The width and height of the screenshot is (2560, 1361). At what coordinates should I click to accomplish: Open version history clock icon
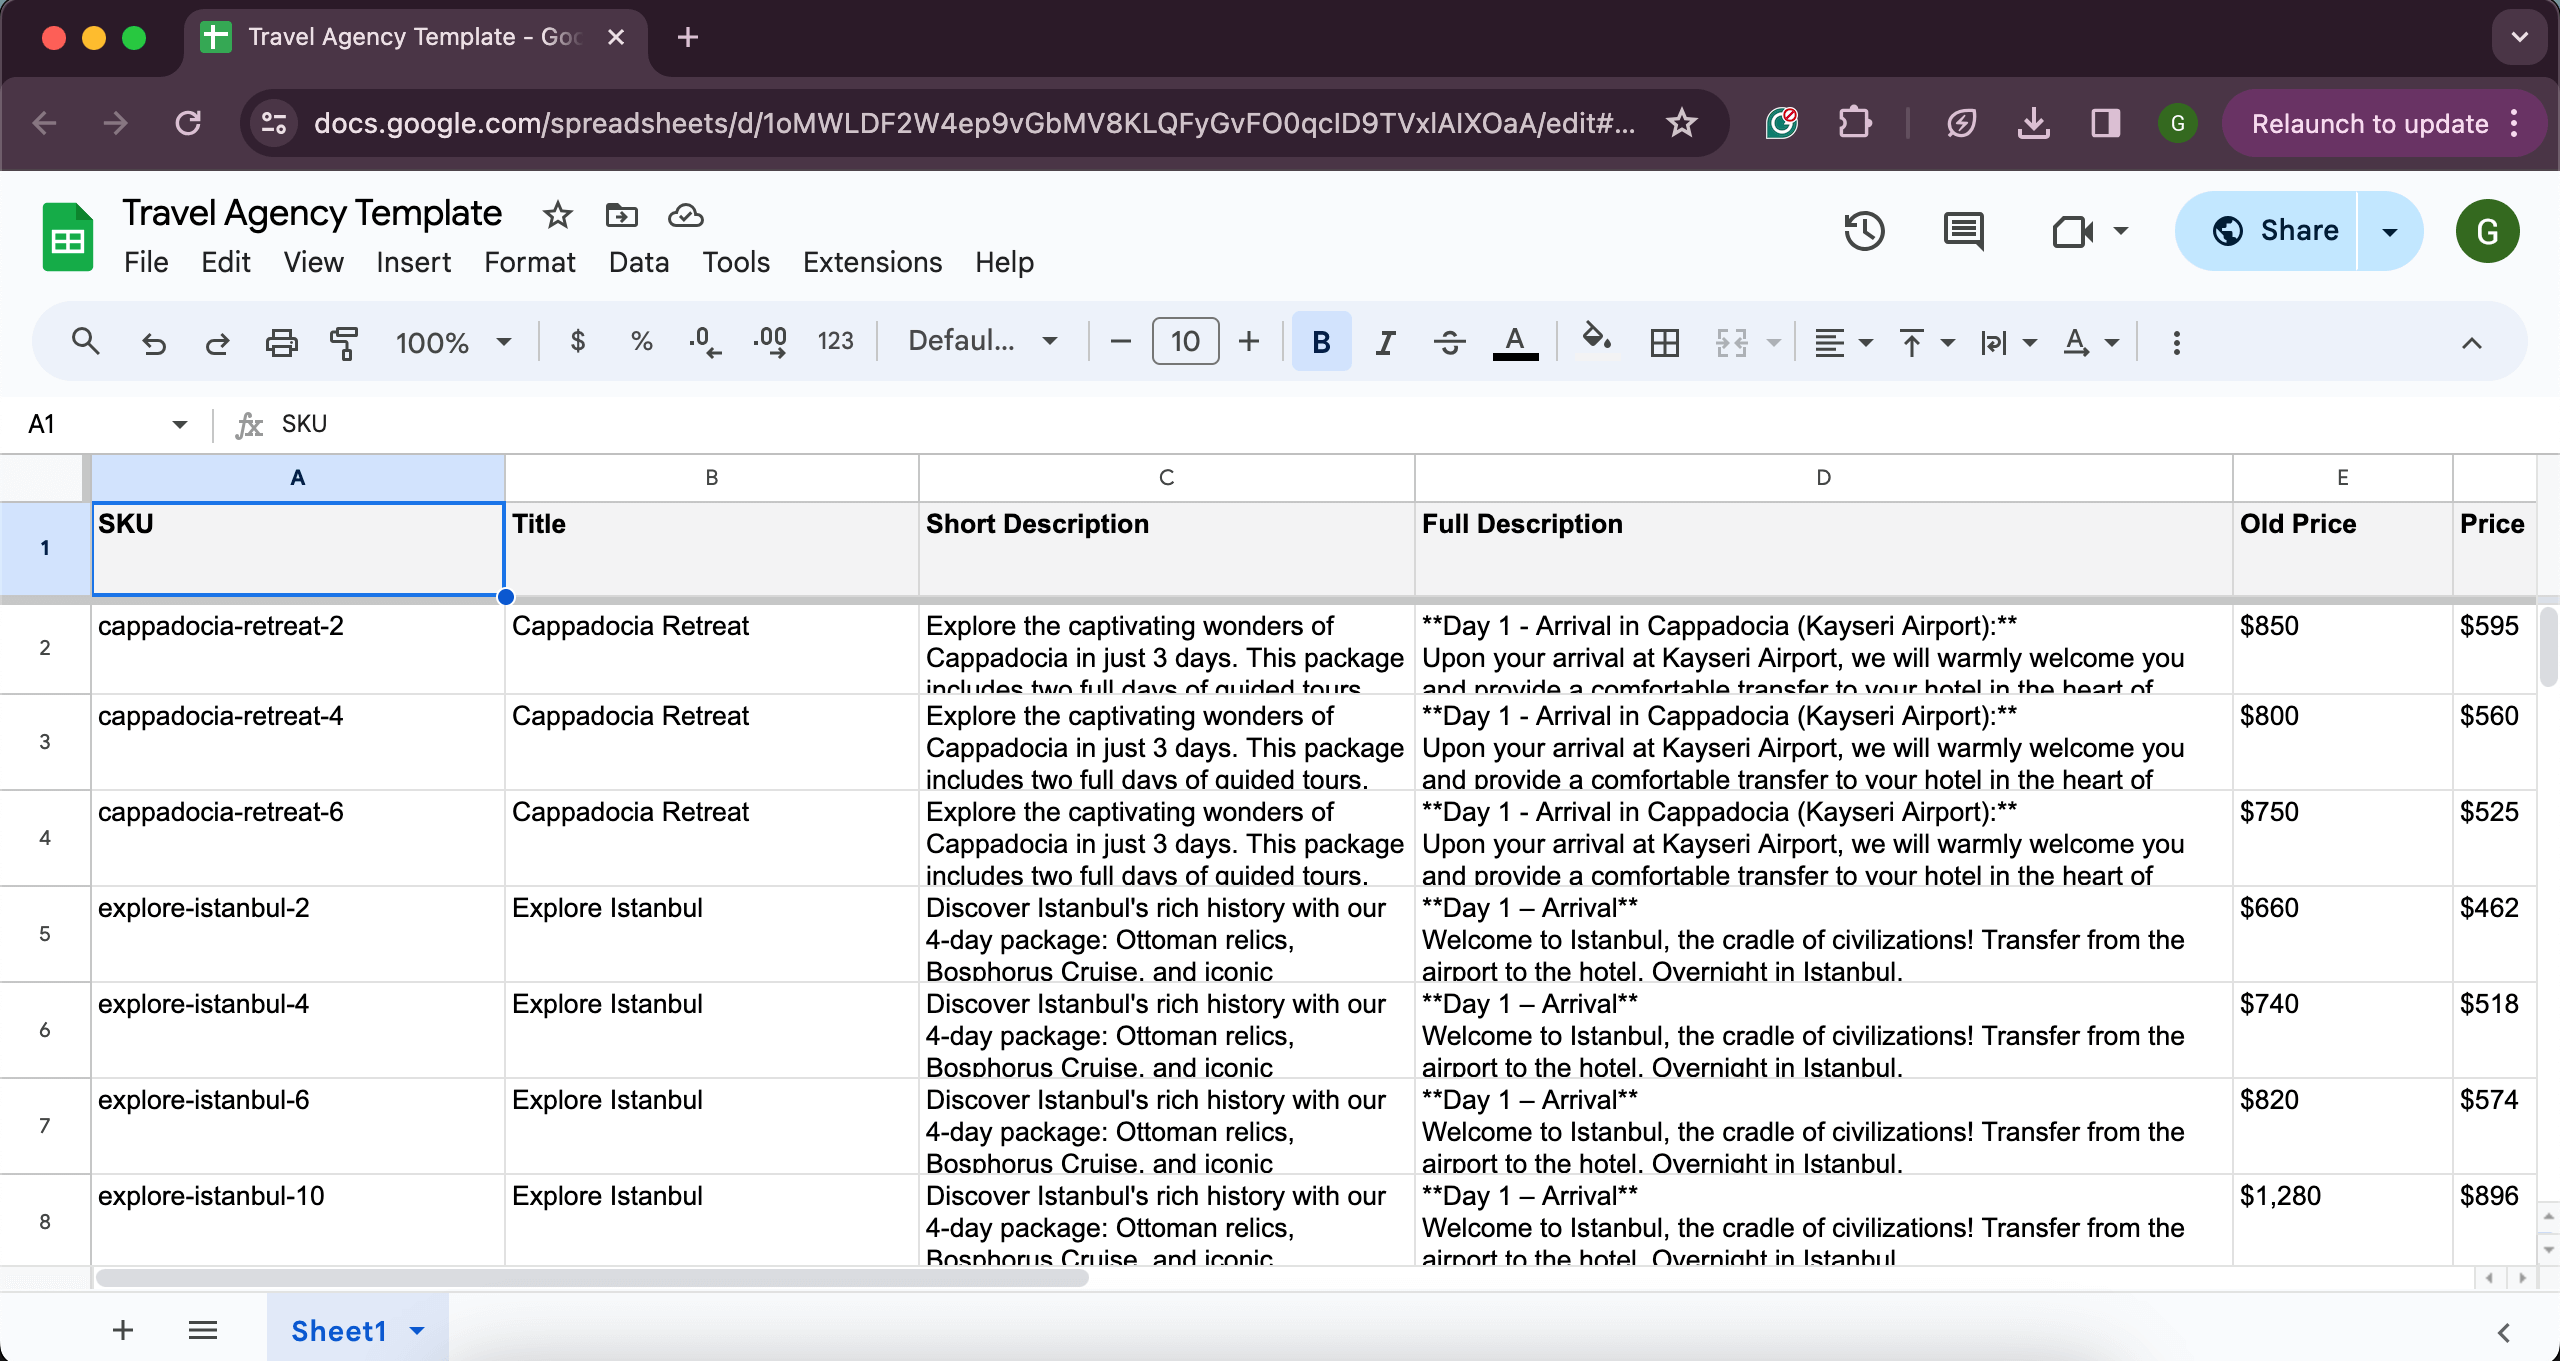point(1864,231)
